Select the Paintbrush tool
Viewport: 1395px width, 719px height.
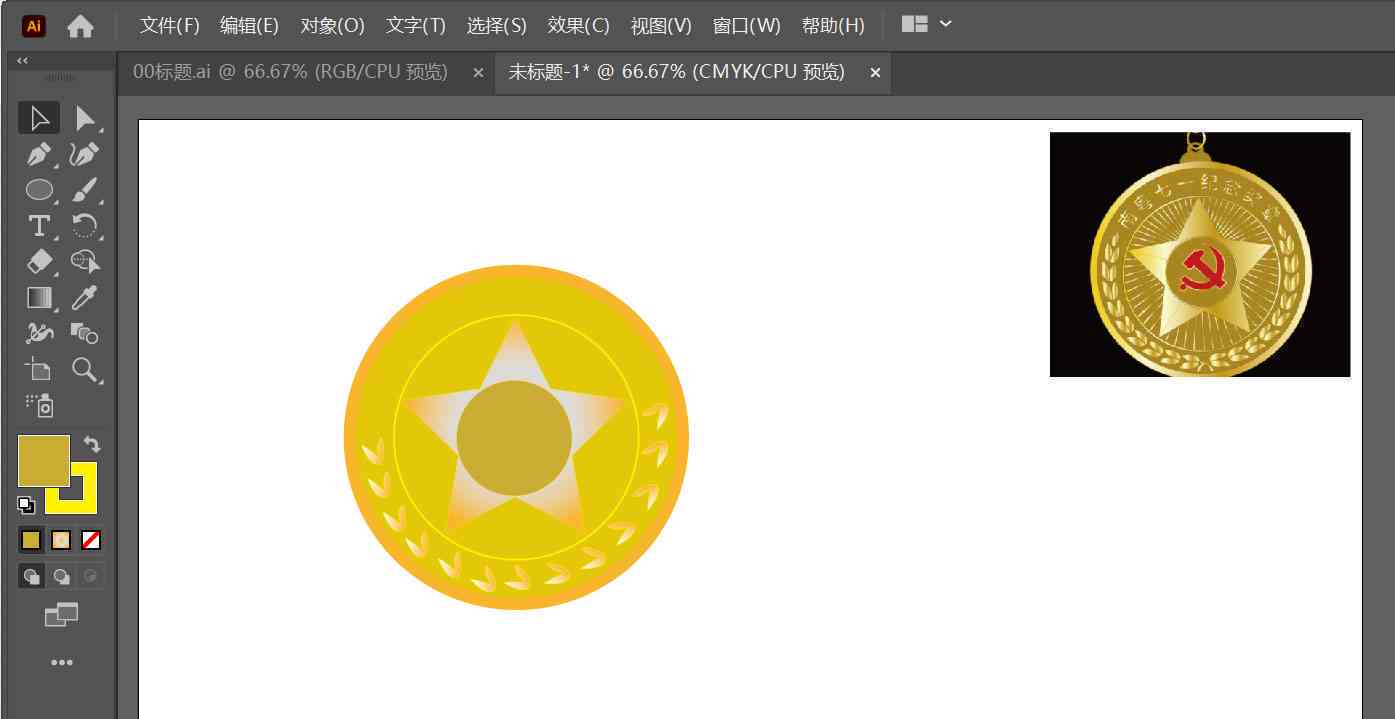(x=85, y=189)
